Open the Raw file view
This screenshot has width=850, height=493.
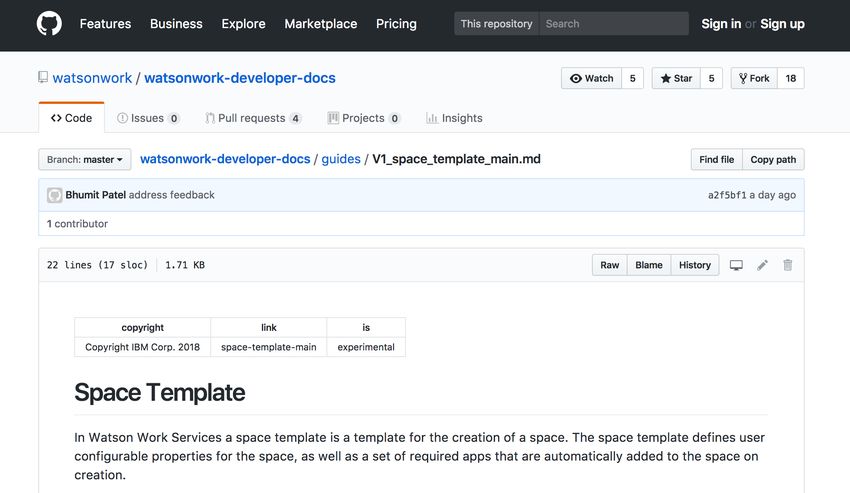pyautogui.click(x=609, y=265)
